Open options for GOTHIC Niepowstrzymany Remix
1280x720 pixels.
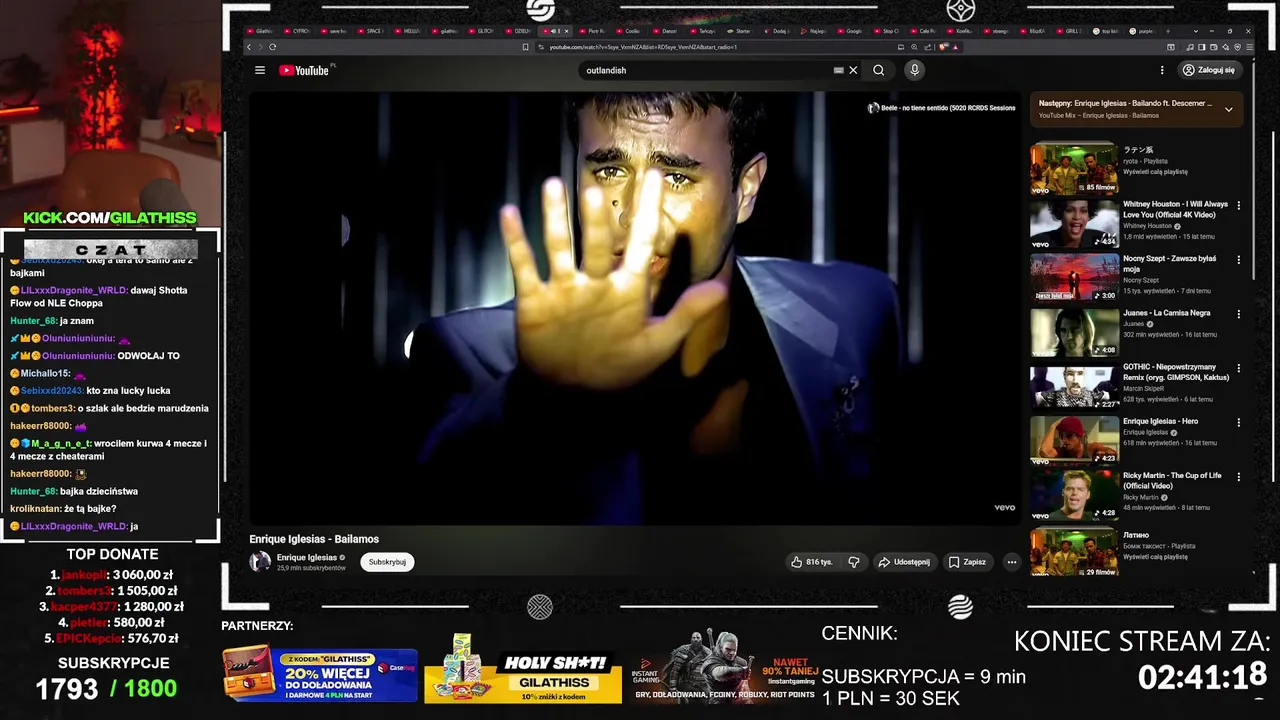tap(1238, 368)
